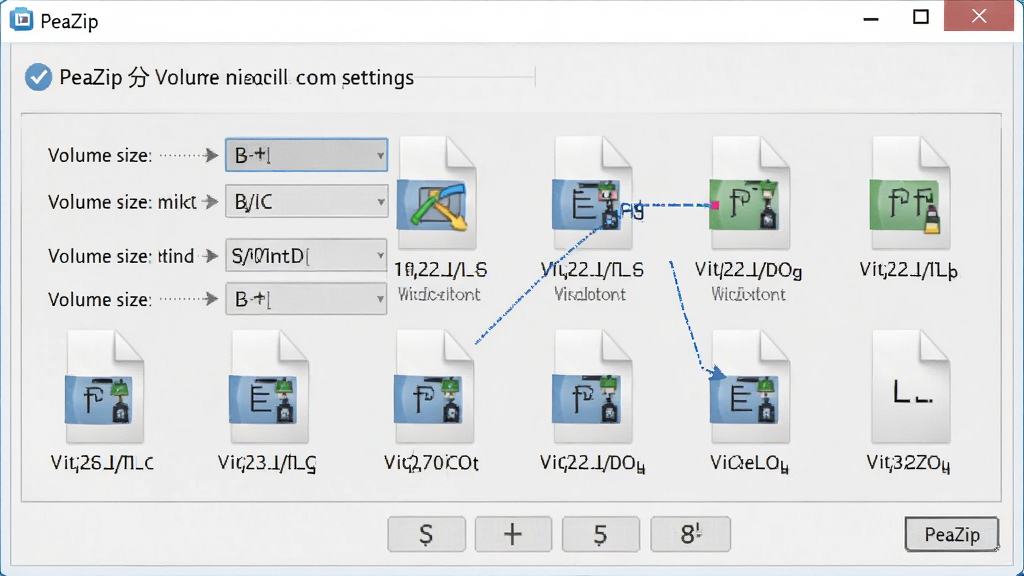Image resolution: width=1024 pixels, height=576 pixels.
Task: Click the S button in the bottom bar
Action: tap(426, 534)
